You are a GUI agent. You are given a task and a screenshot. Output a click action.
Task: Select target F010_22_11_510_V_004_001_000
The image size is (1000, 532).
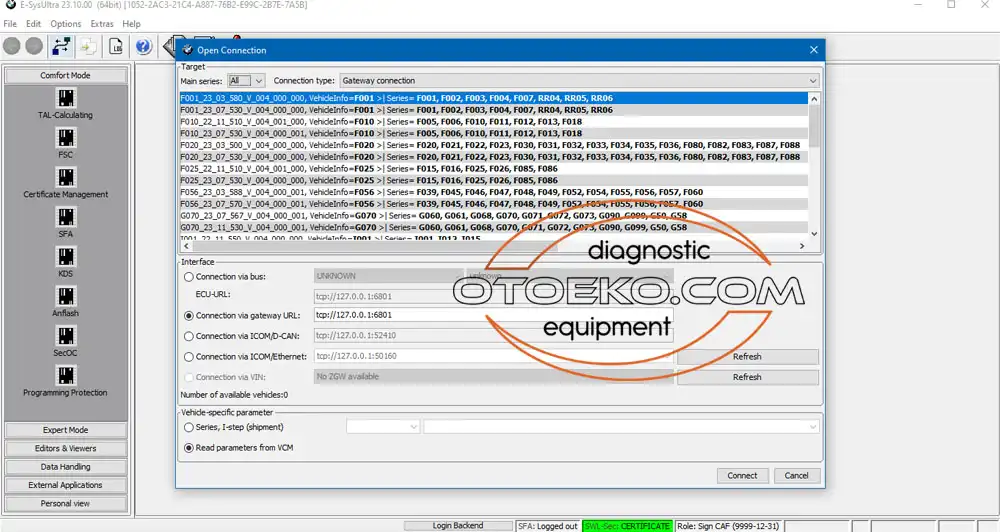click(494, 122)
